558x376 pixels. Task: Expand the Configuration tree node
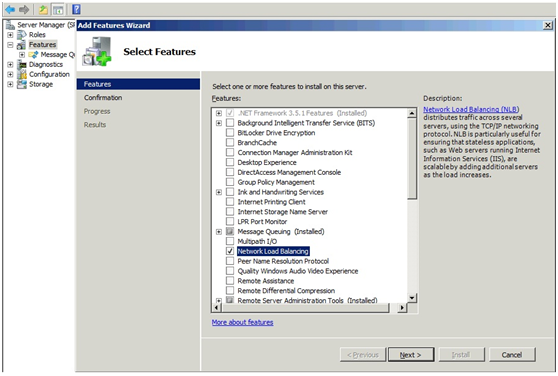tap(10, 74)
